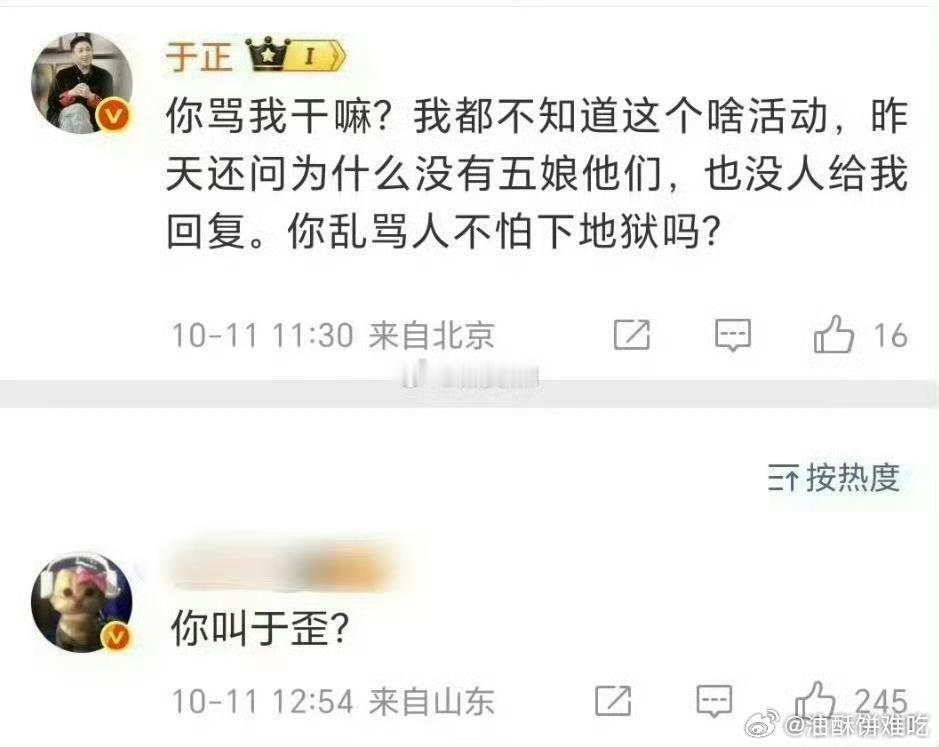
Task: Click the 10-11 12:54 来自山东 timestamp
Action: click(333, 701)
